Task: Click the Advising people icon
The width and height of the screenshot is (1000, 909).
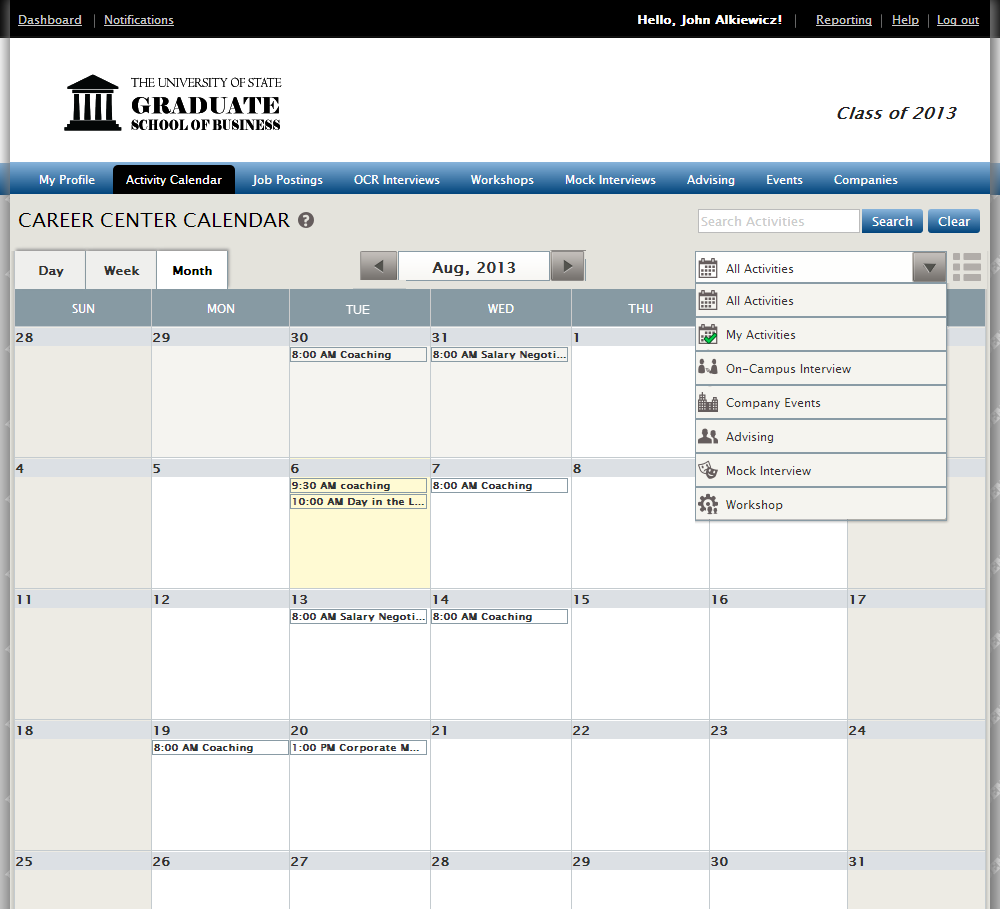Action: [x=708, y=436]
